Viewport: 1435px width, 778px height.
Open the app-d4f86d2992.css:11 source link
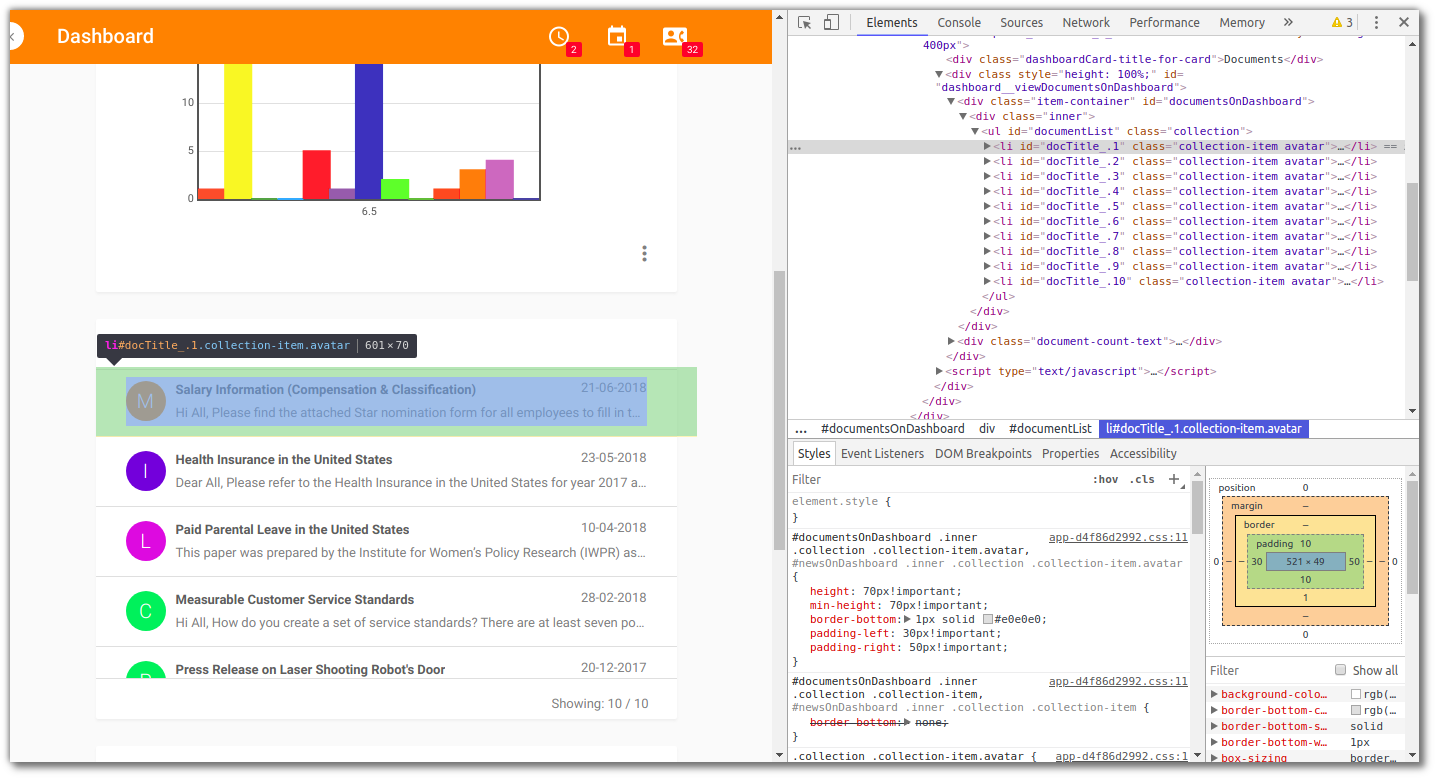(x=1117, y=537)
